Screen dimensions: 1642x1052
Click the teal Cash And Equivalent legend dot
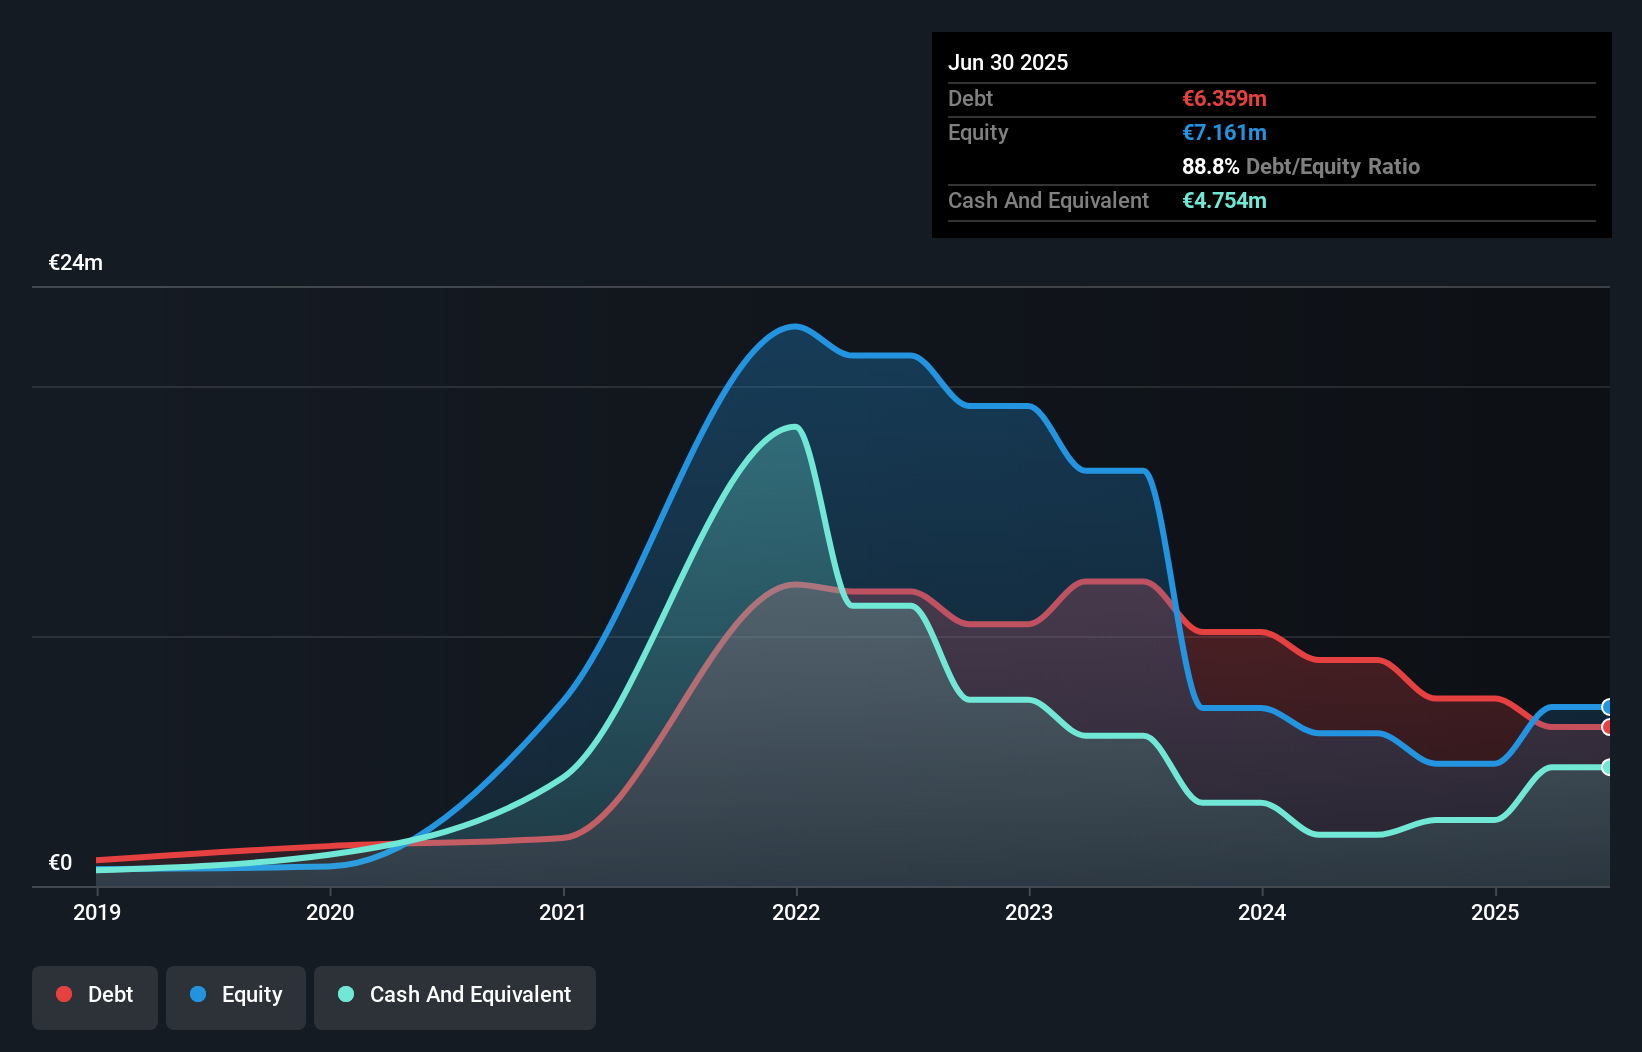tap(345, 995)
